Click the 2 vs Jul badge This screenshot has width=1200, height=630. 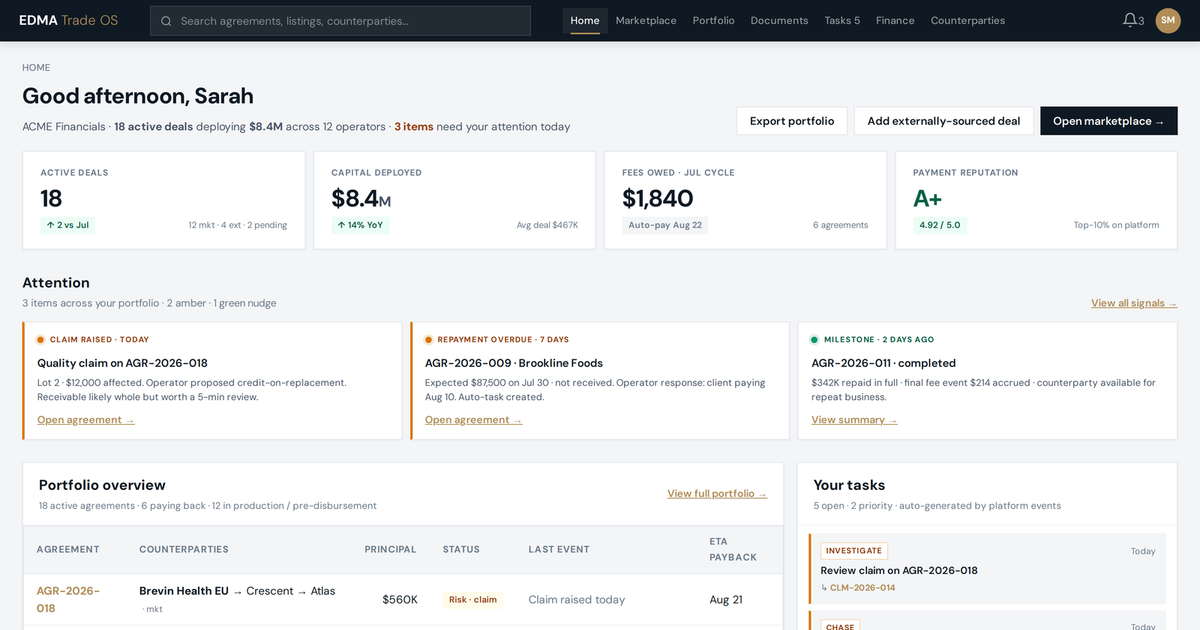click(x=68, y=225)
